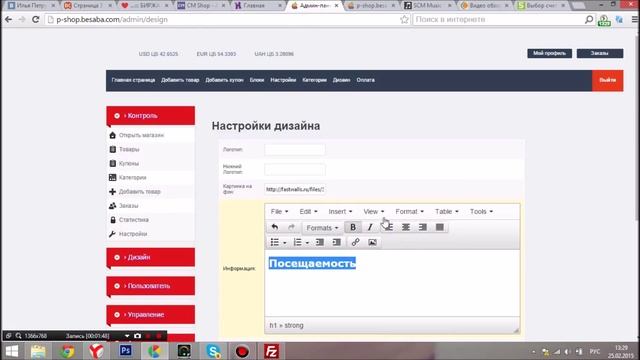Expand the Управление sidebar section
The width and height of the screenshot is (640, 360).
pyautogui.click(x=151, y=314)
